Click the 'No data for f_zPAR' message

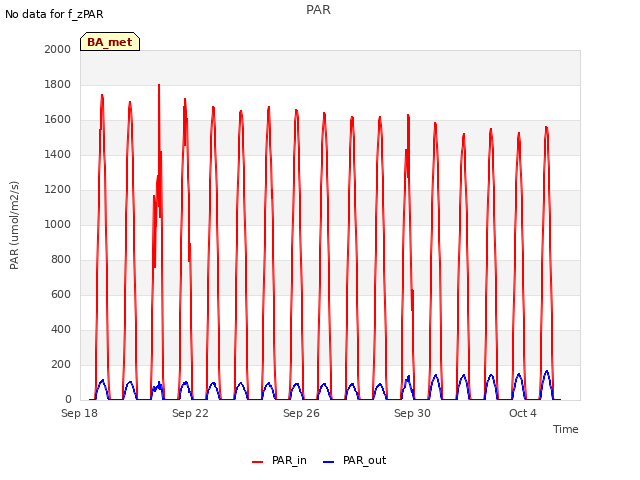click(x=54, y=14)
